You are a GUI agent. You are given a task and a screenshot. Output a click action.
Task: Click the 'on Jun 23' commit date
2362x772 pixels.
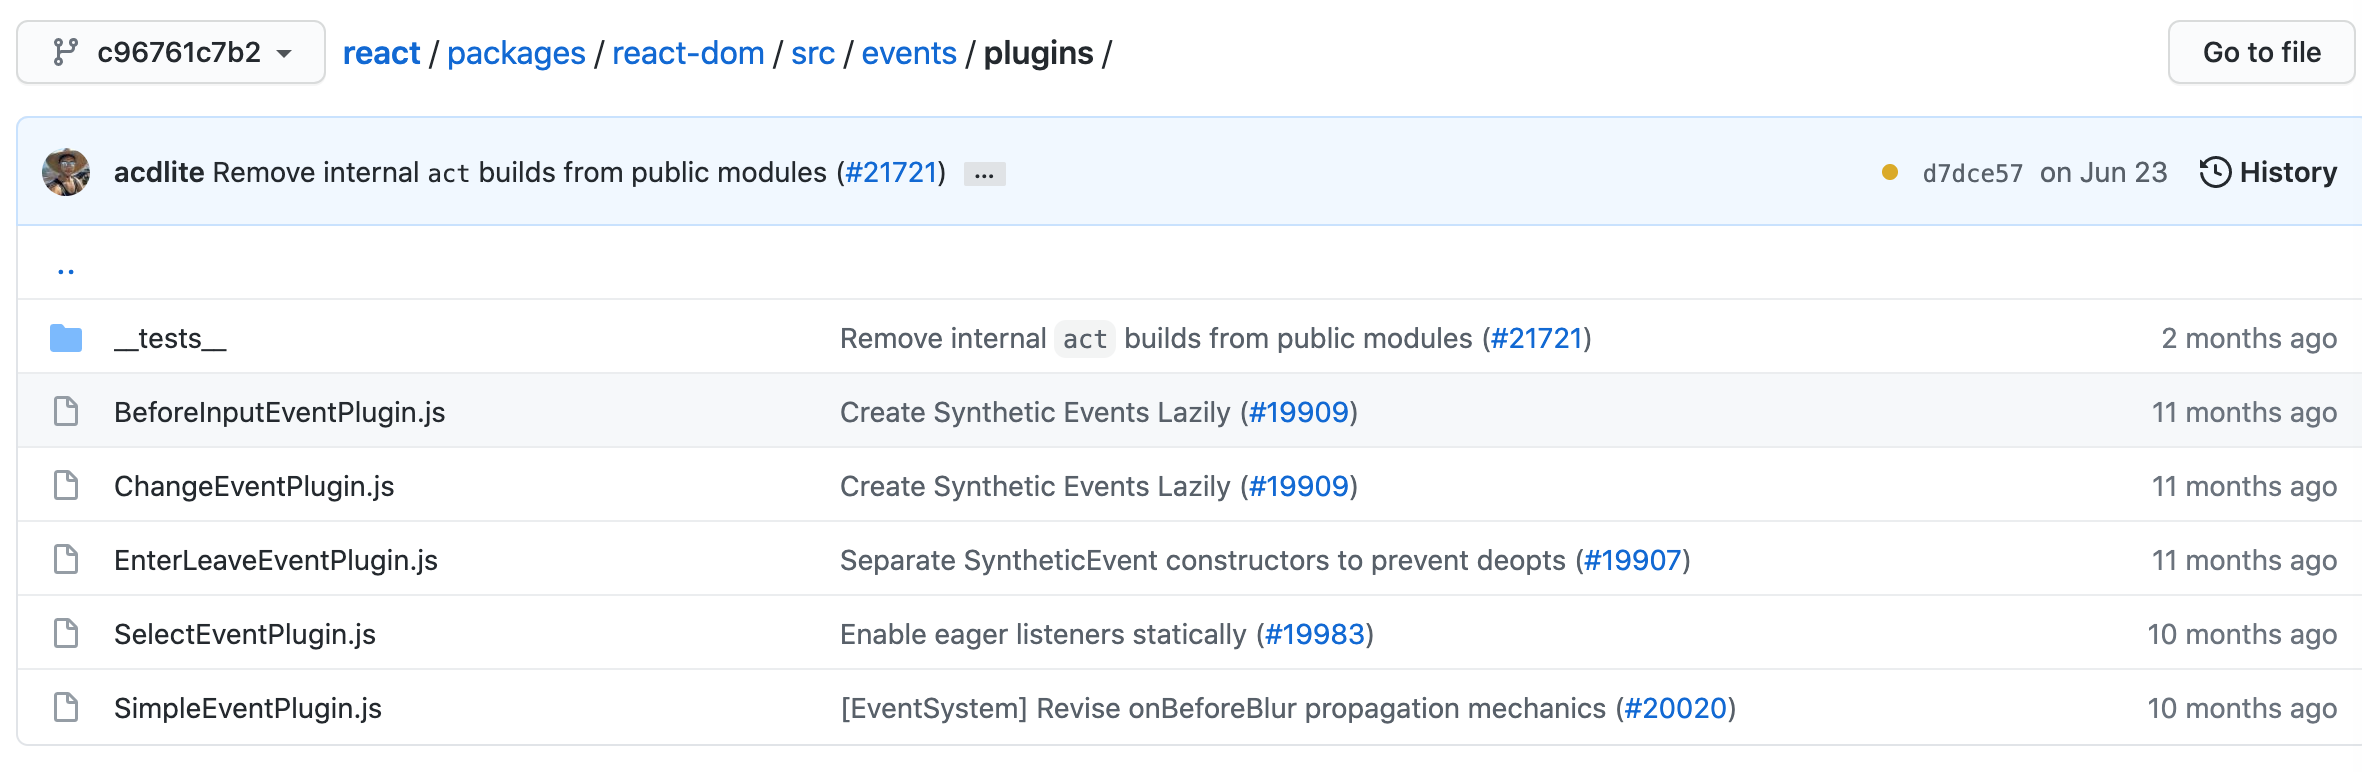coord(2104,172)
